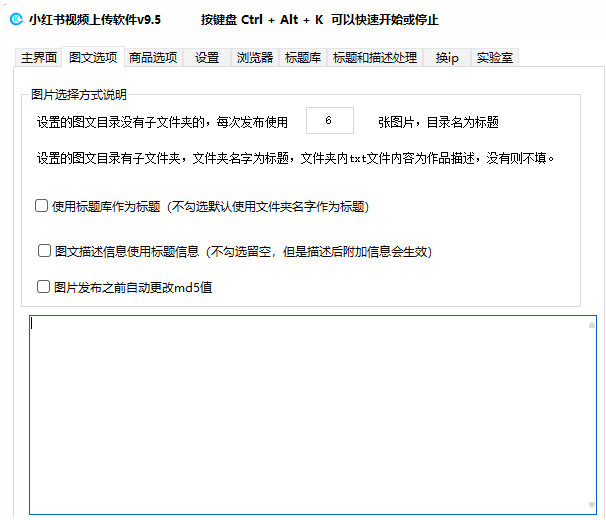
Task: Select the 换ip tab
Action: (x=447, y=58)
